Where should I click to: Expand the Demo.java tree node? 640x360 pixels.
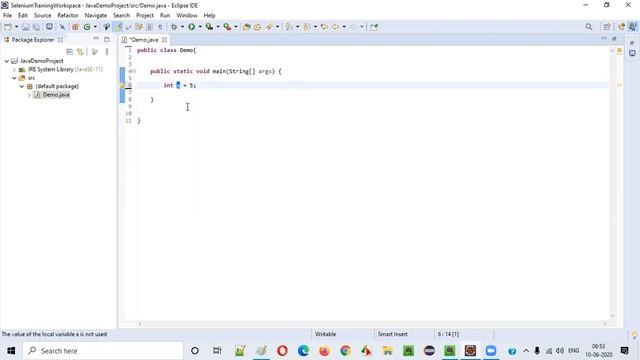[x=29, y=95]
